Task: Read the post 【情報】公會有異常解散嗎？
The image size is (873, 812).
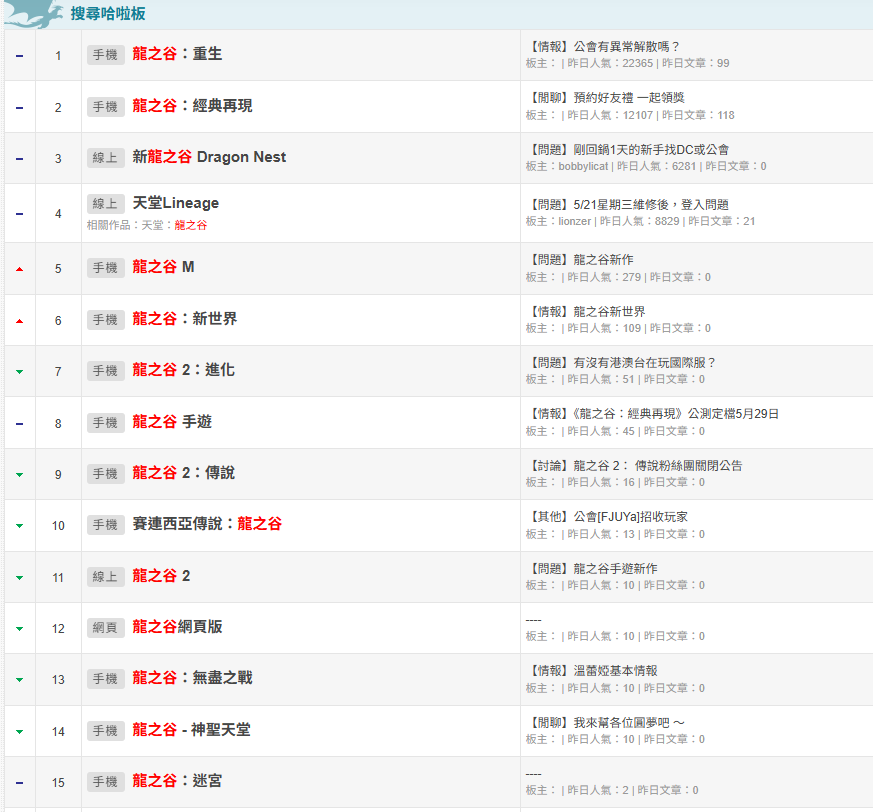Action: (x=603, y=46)
